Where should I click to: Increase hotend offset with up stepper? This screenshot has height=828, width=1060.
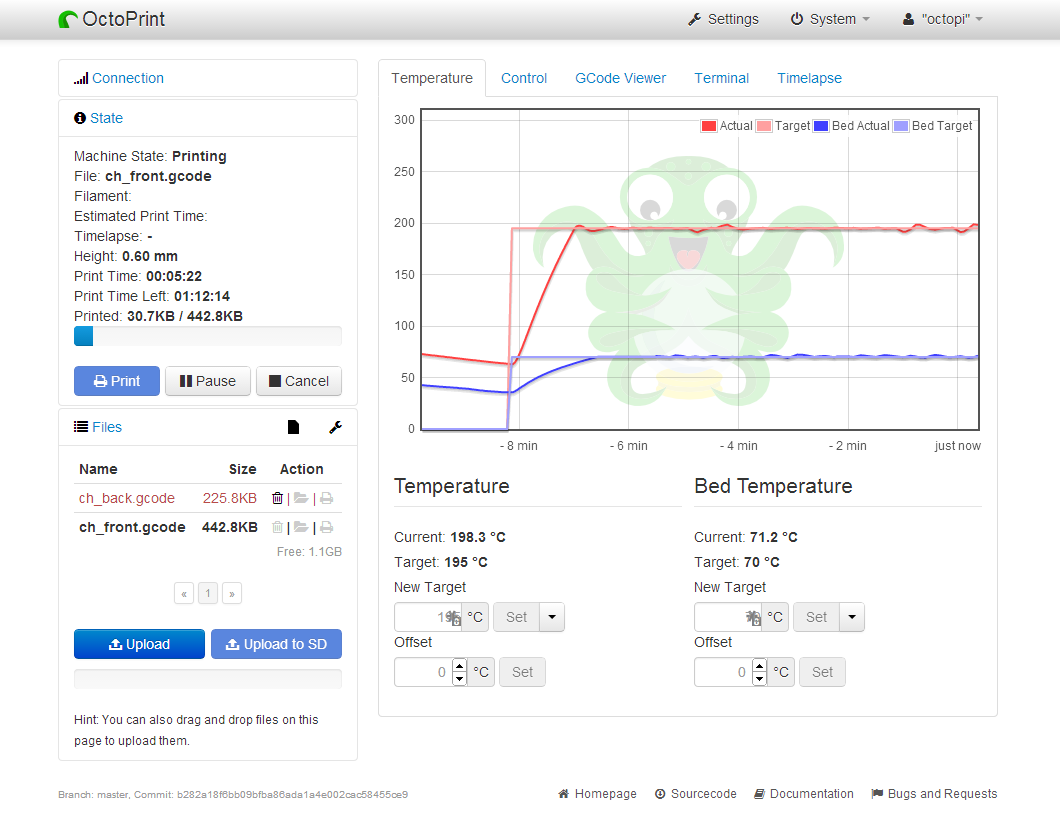tap(460, 666)
